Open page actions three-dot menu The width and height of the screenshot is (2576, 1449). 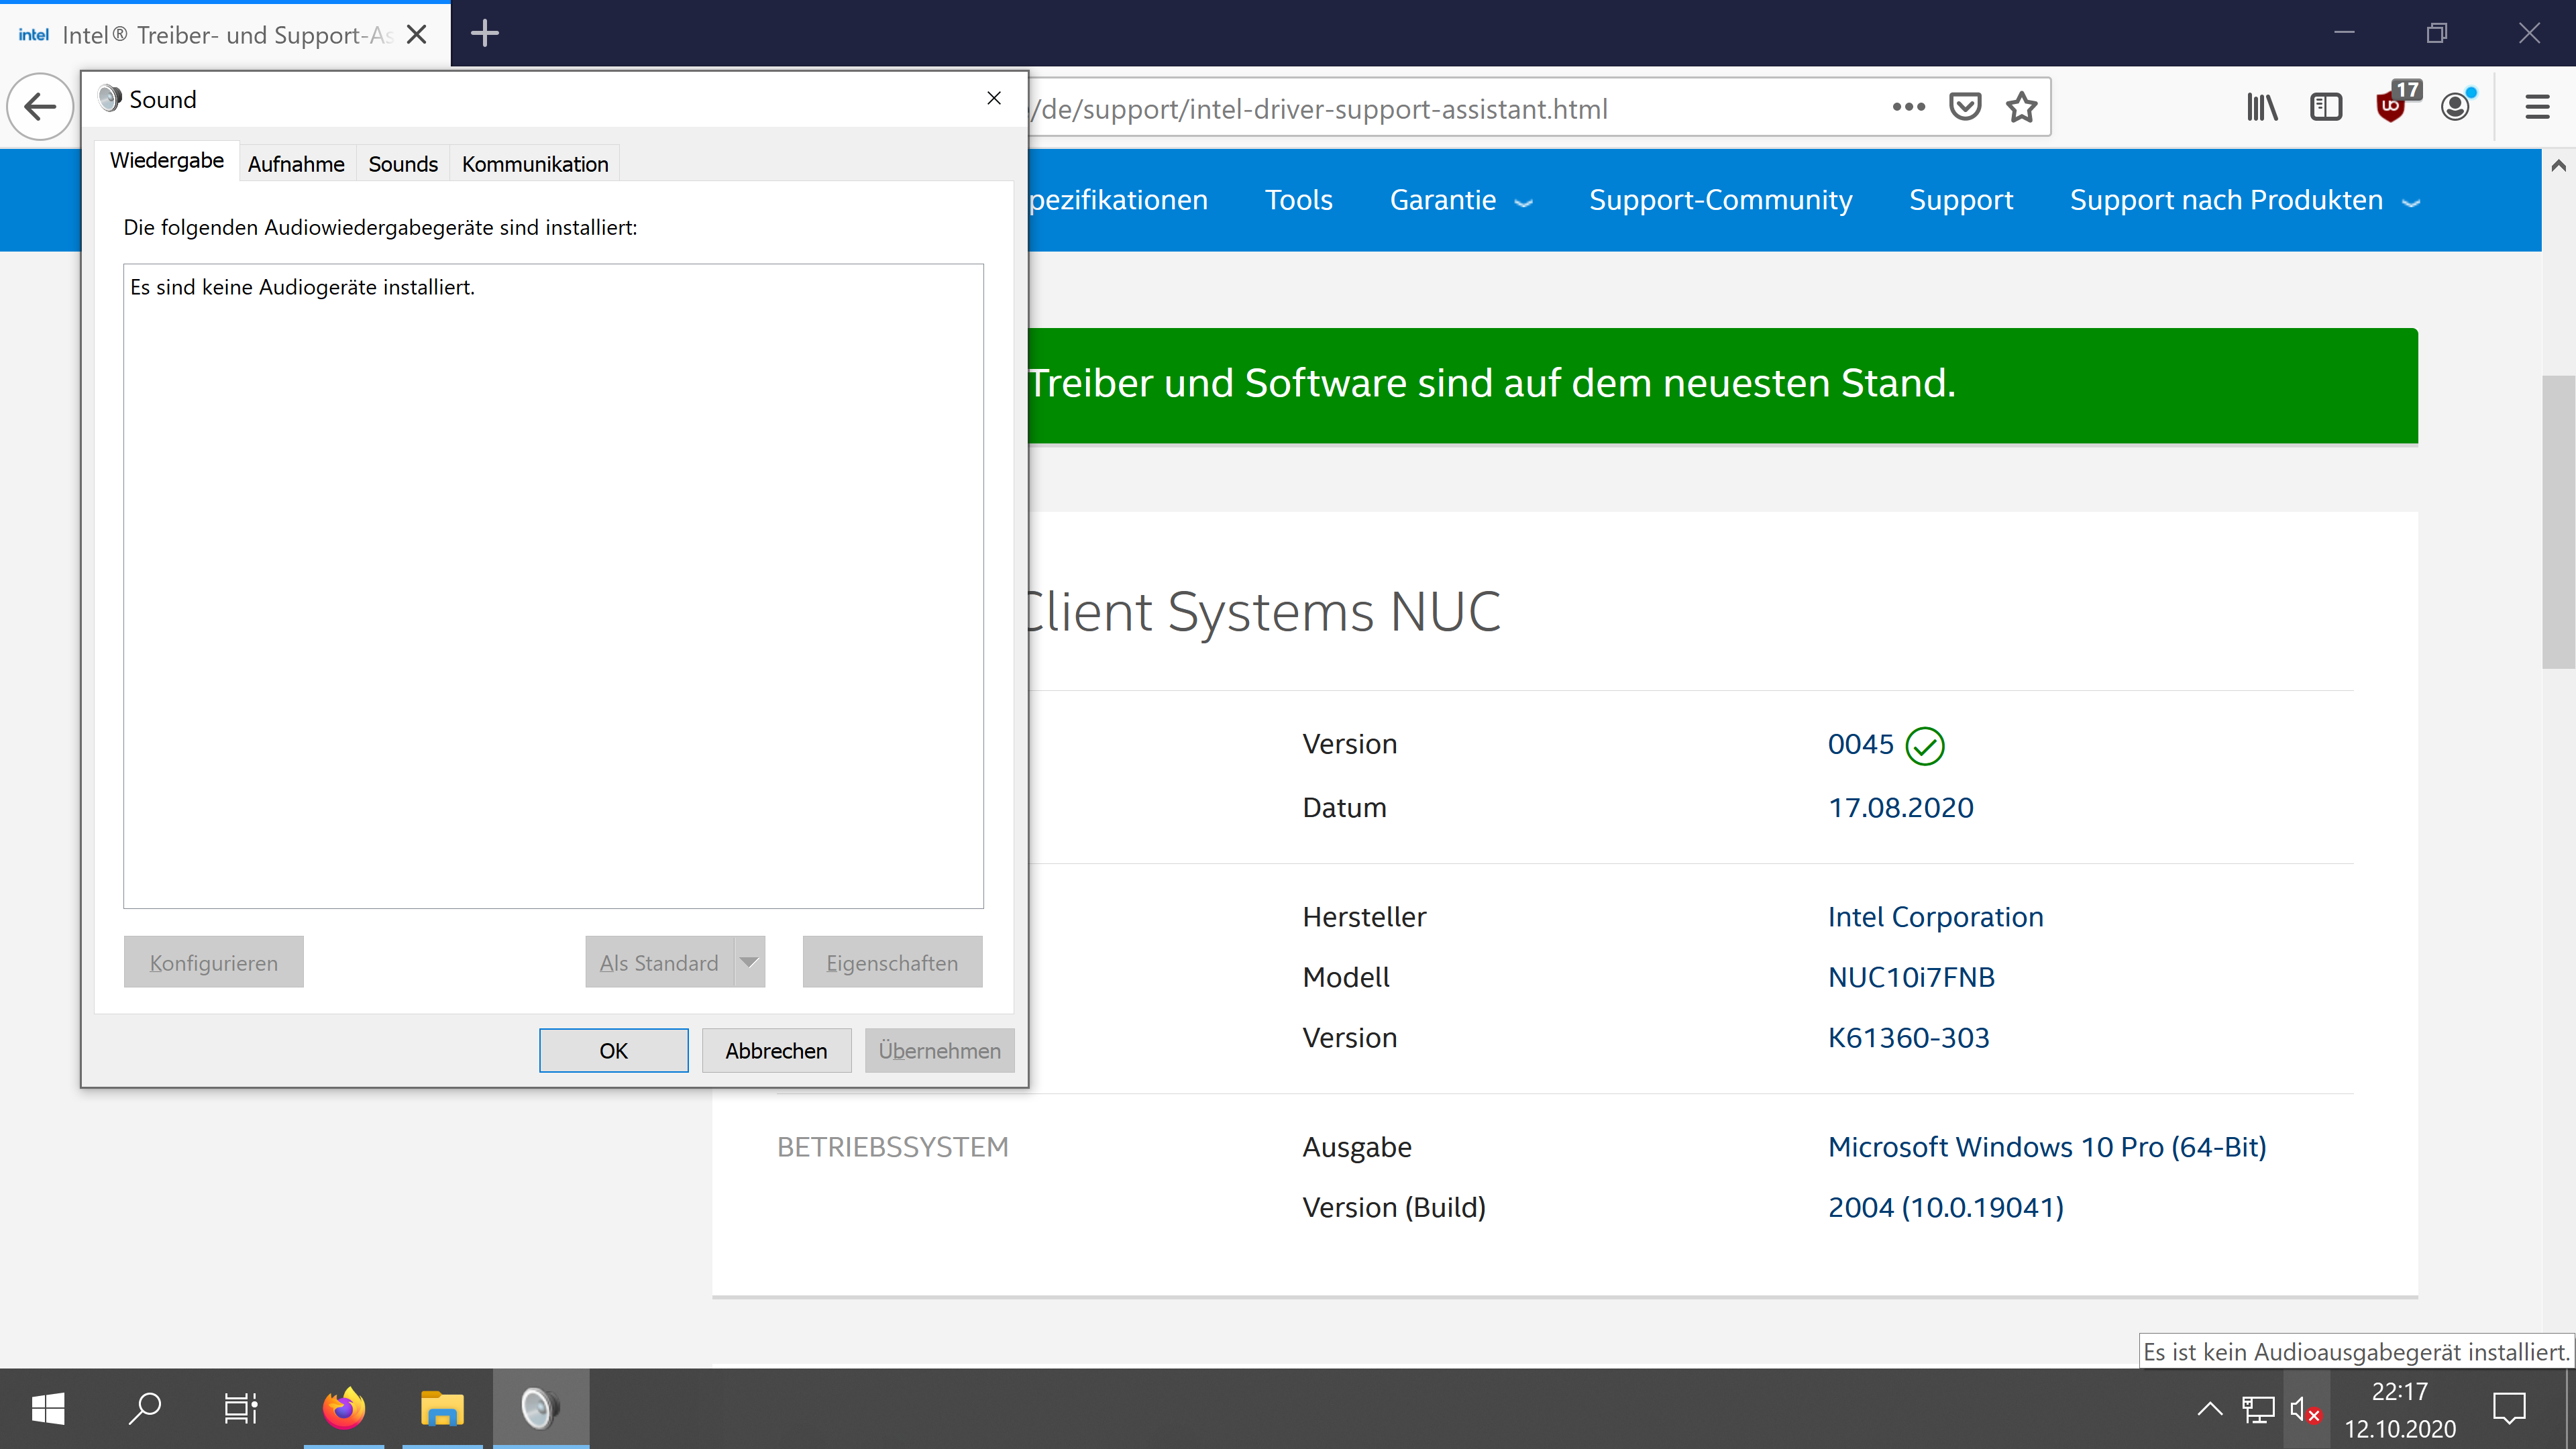1908,107
